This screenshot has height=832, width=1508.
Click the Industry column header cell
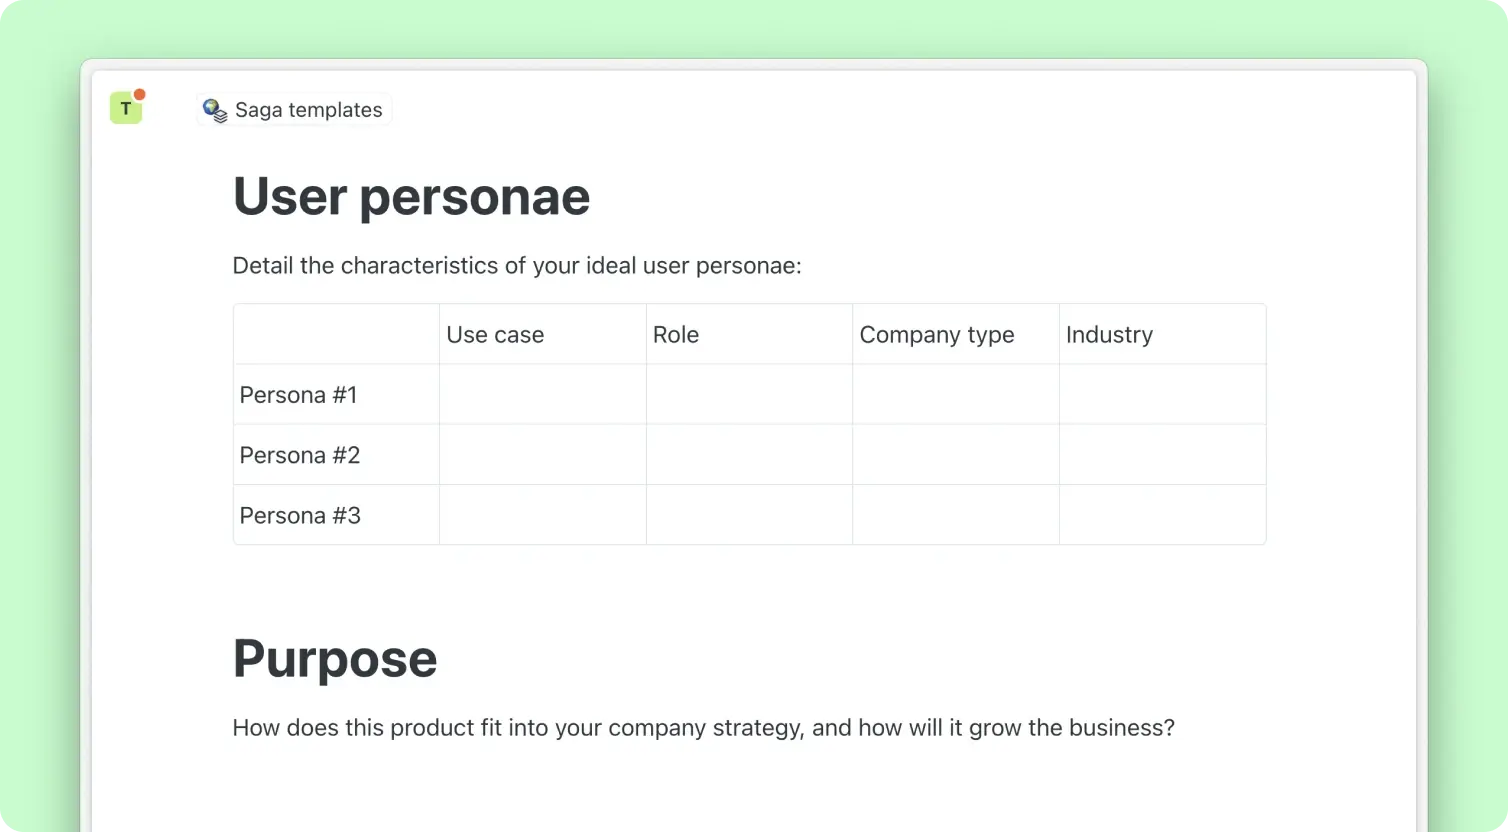1162,335
